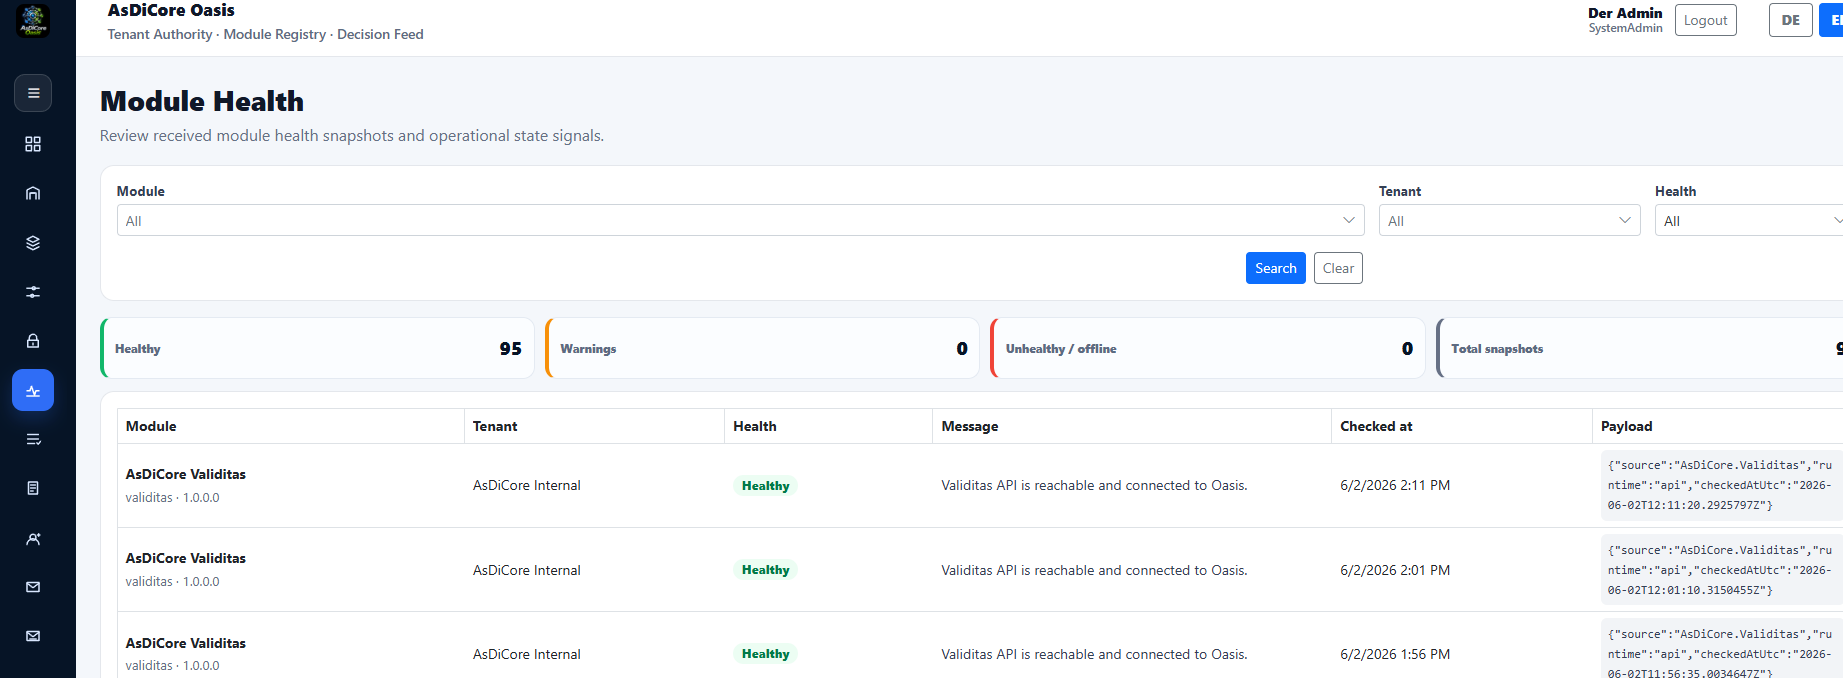Click the timestamp 6/2/2026 1:56 PM
This screenshot has width=1843, height=678.
pyautogui.click(x=1395, y=654)
